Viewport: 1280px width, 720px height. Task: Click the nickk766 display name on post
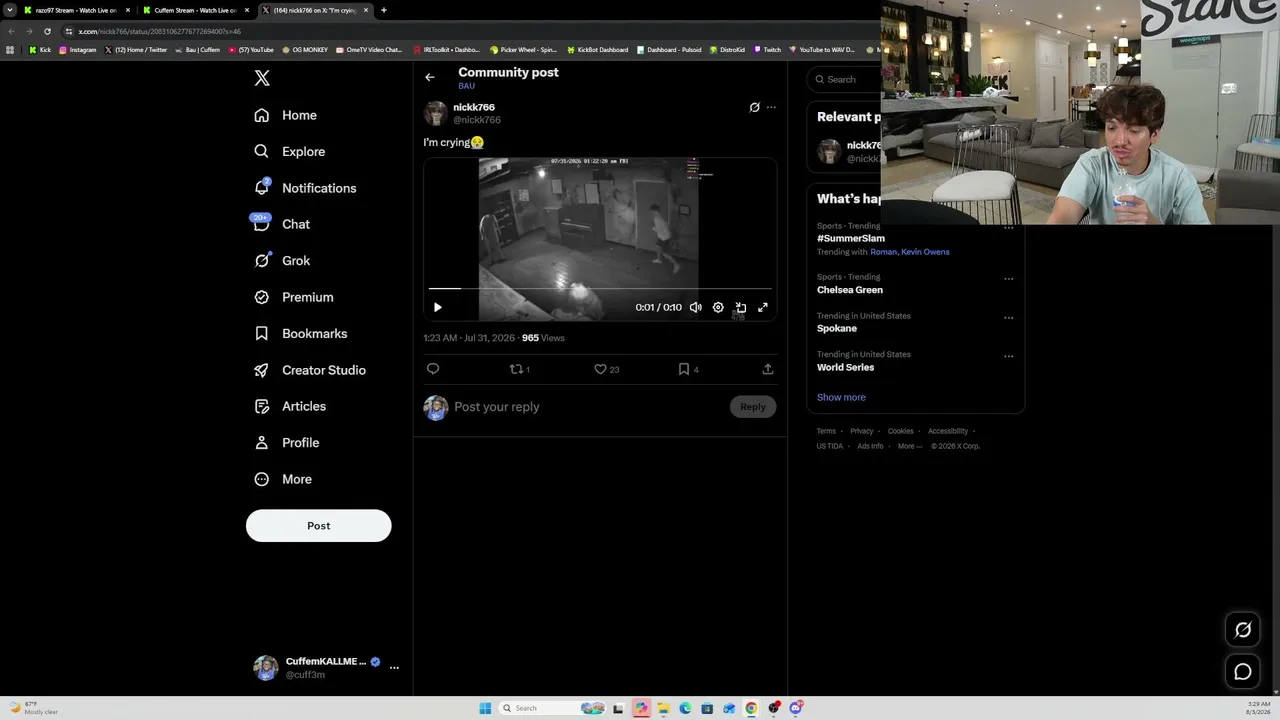[474, 107]
